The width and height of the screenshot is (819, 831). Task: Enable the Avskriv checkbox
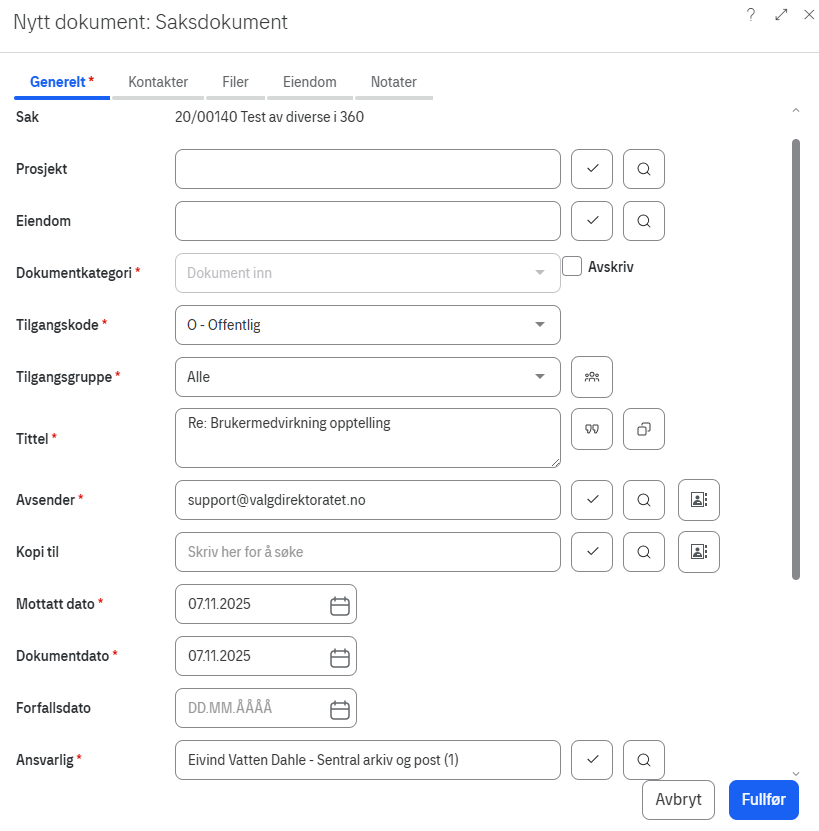572,266
